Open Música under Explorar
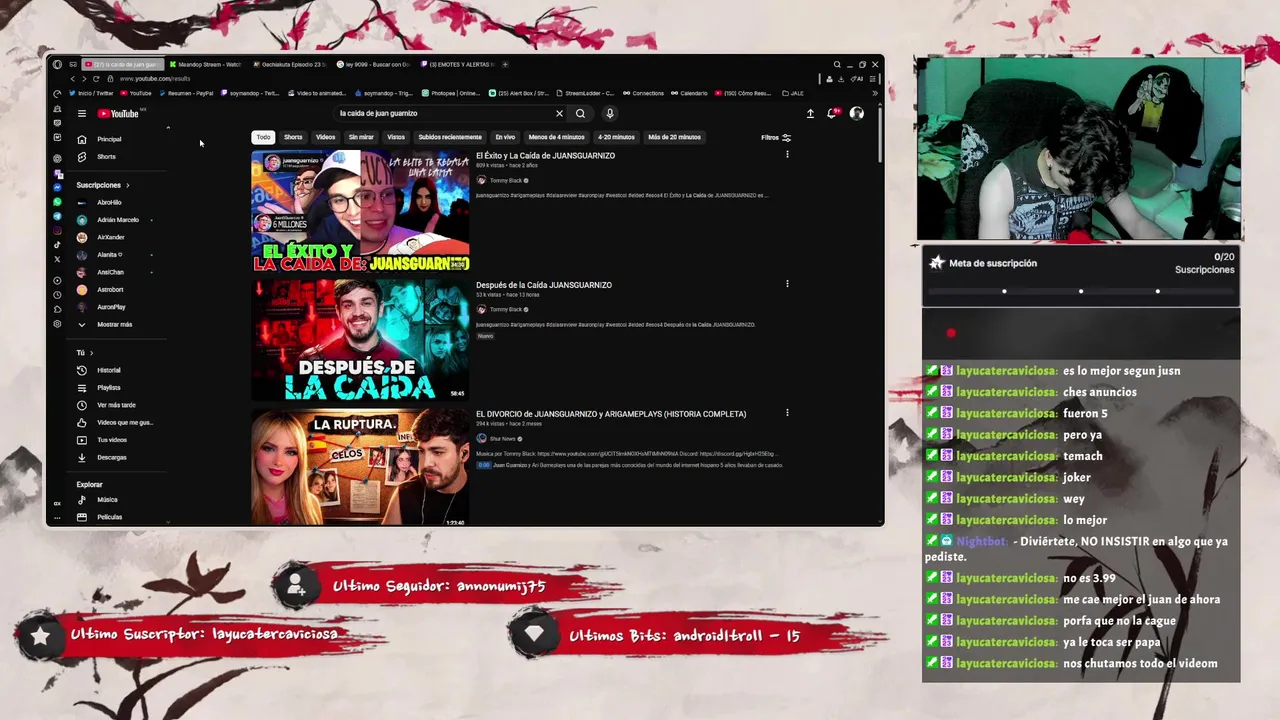 107,500
